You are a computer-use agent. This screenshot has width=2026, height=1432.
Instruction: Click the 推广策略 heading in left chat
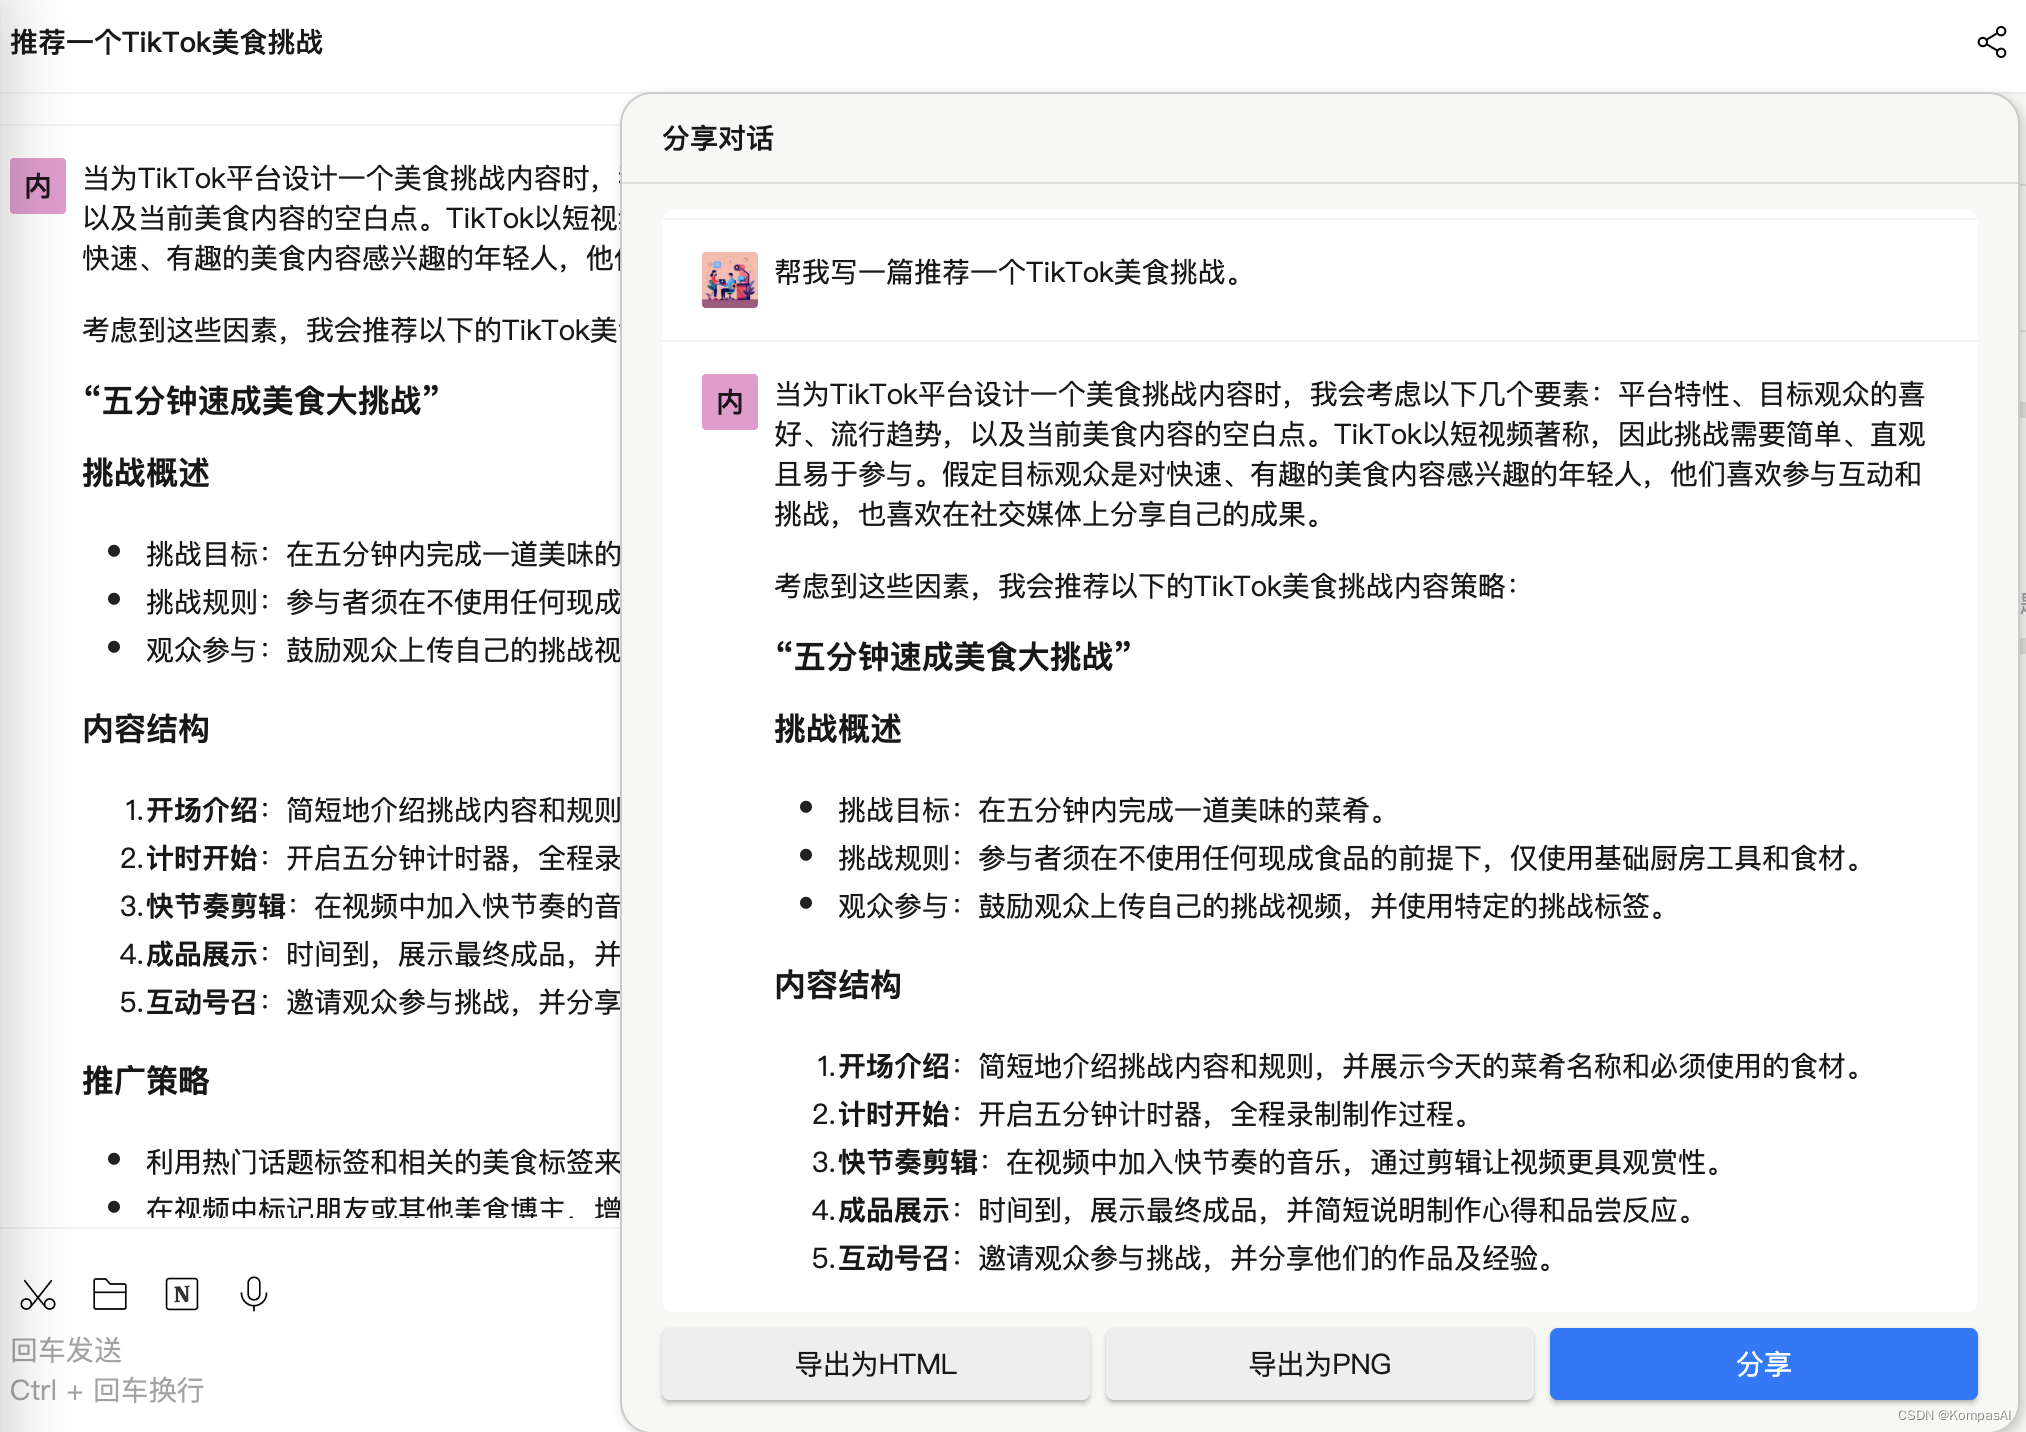tap(146, 1081)
